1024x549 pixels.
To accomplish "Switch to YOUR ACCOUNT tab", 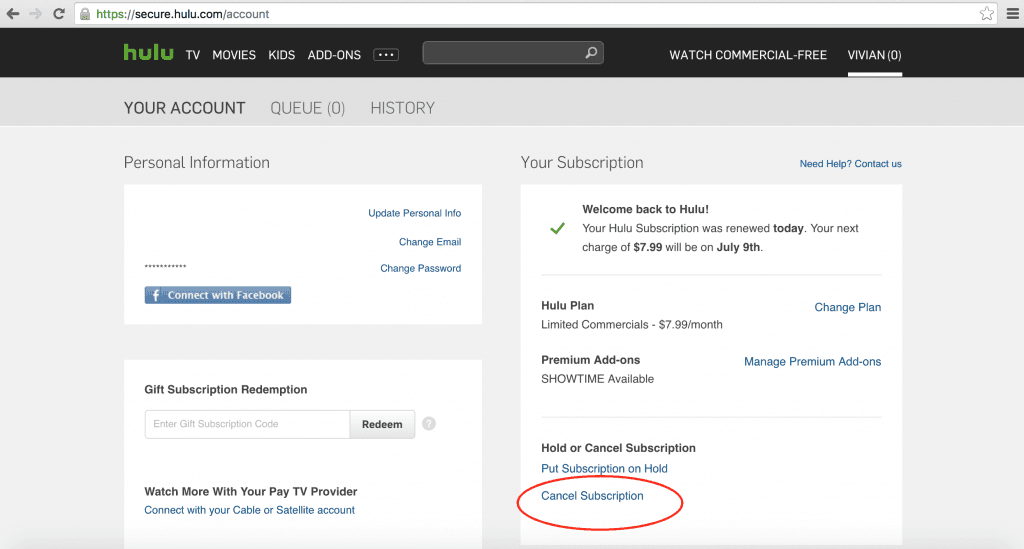I will tap(185, 108).
